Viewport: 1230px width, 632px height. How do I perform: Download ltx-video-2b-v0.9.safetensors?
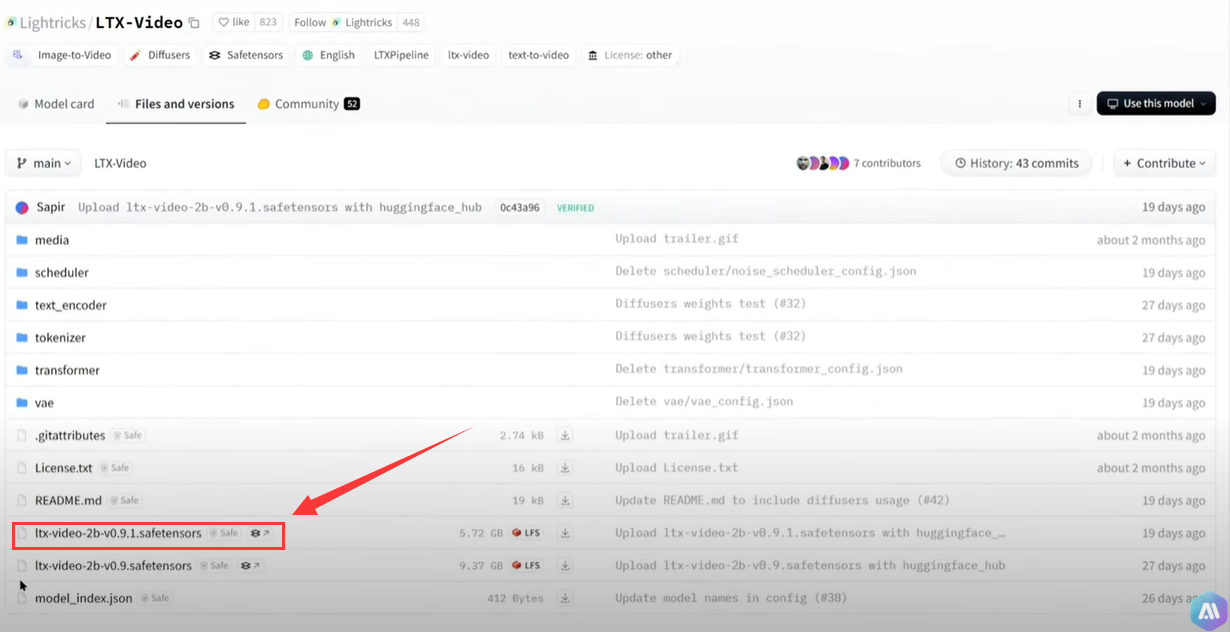click(x=565, y=565)
